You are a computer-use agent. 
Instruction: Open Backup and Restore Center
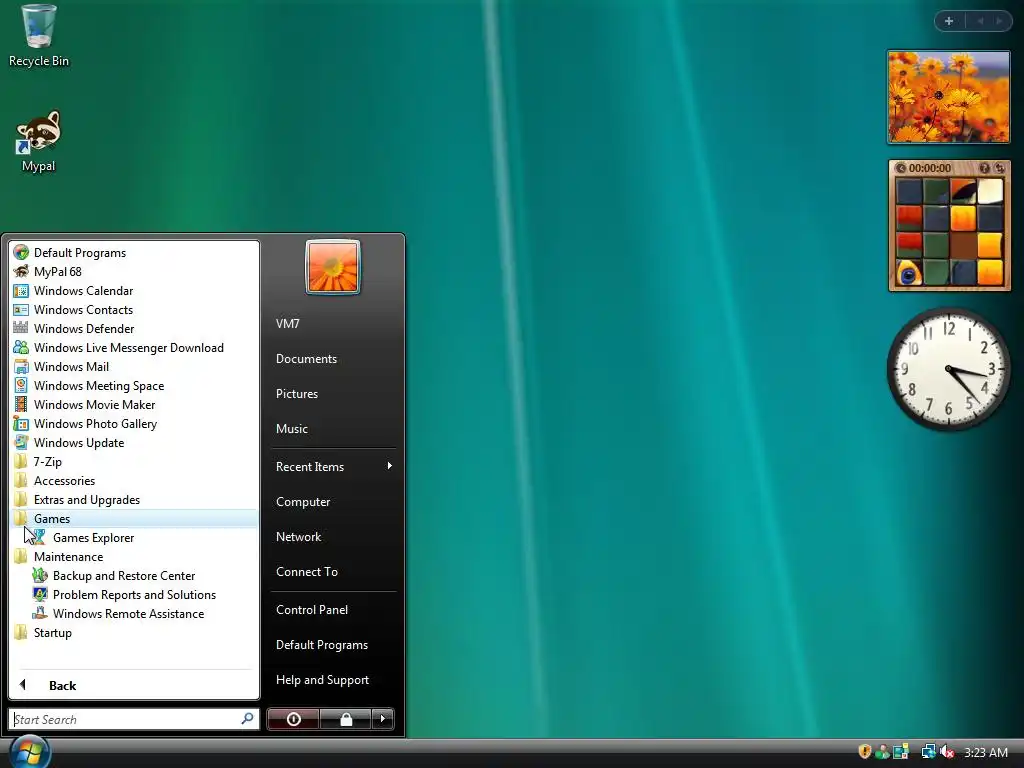pos(135,575)
